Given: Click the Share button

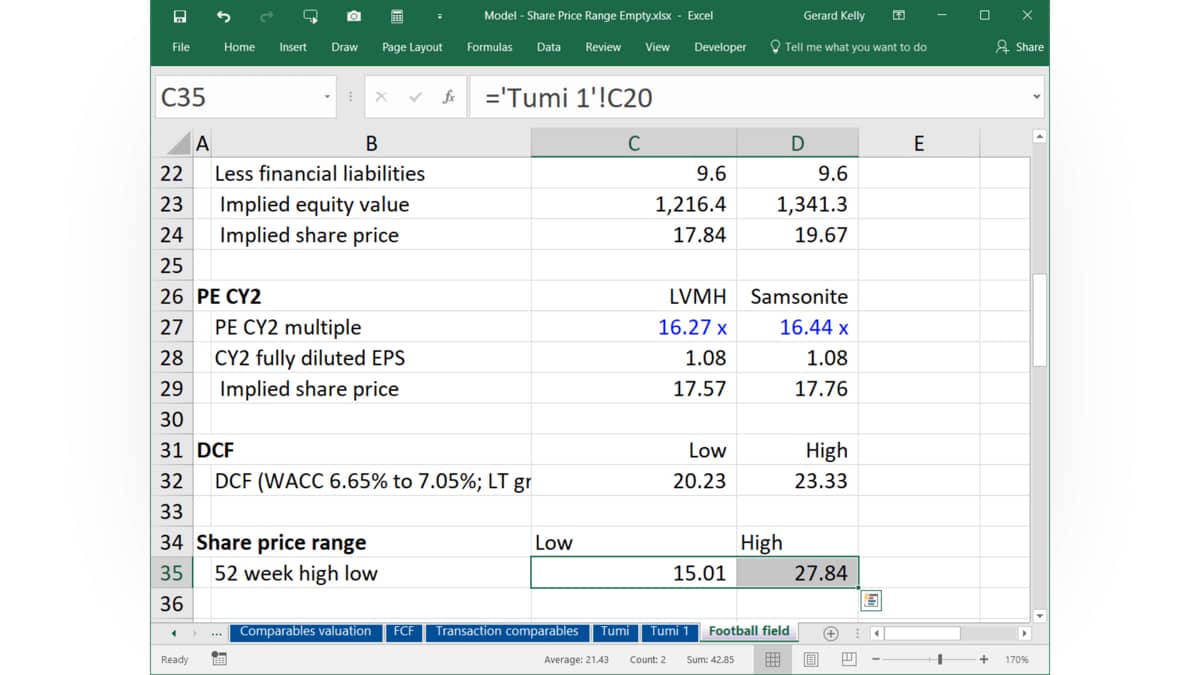Looking at the screenshot, I should (1020, 47).
